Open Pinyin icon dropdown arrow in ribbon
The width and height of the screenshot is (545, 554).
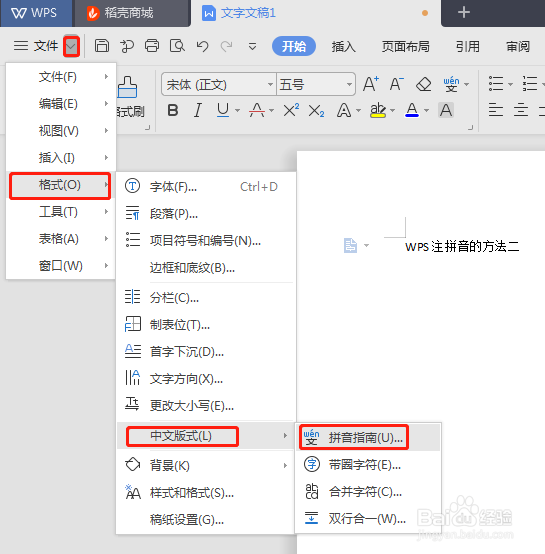point(467,85)
